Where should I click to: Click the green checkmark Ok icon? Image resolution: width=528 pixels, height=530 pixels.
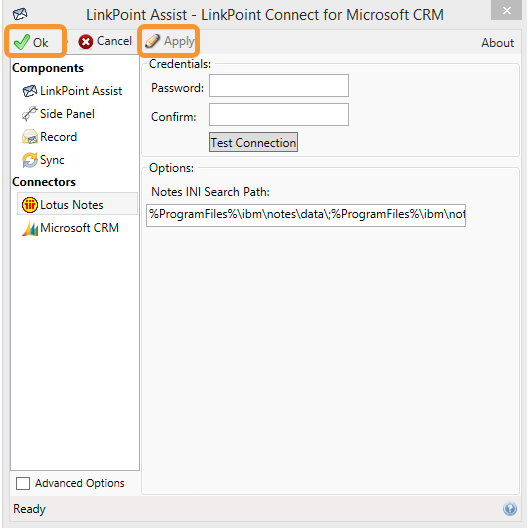(x=22, y=42)
